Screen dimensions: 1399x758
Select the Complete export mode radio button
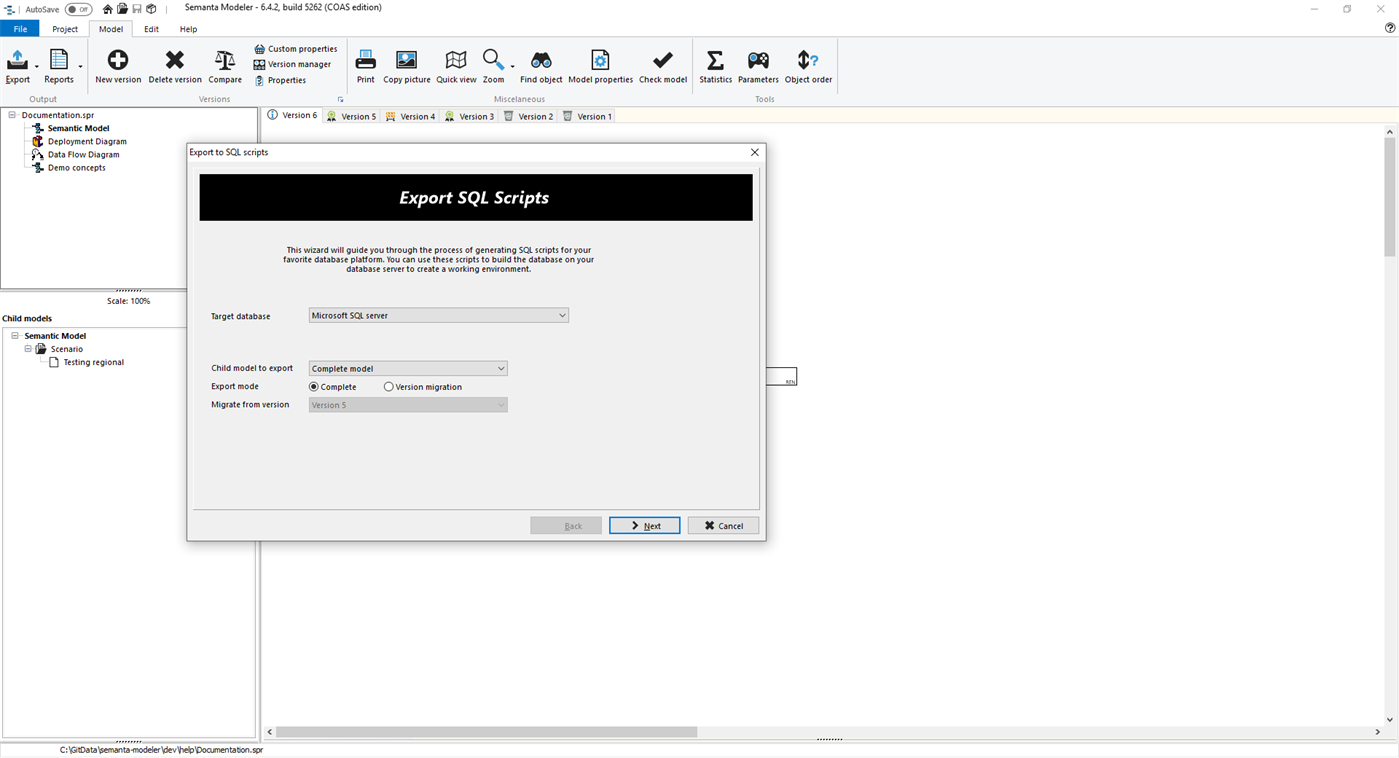click(314, 386)
